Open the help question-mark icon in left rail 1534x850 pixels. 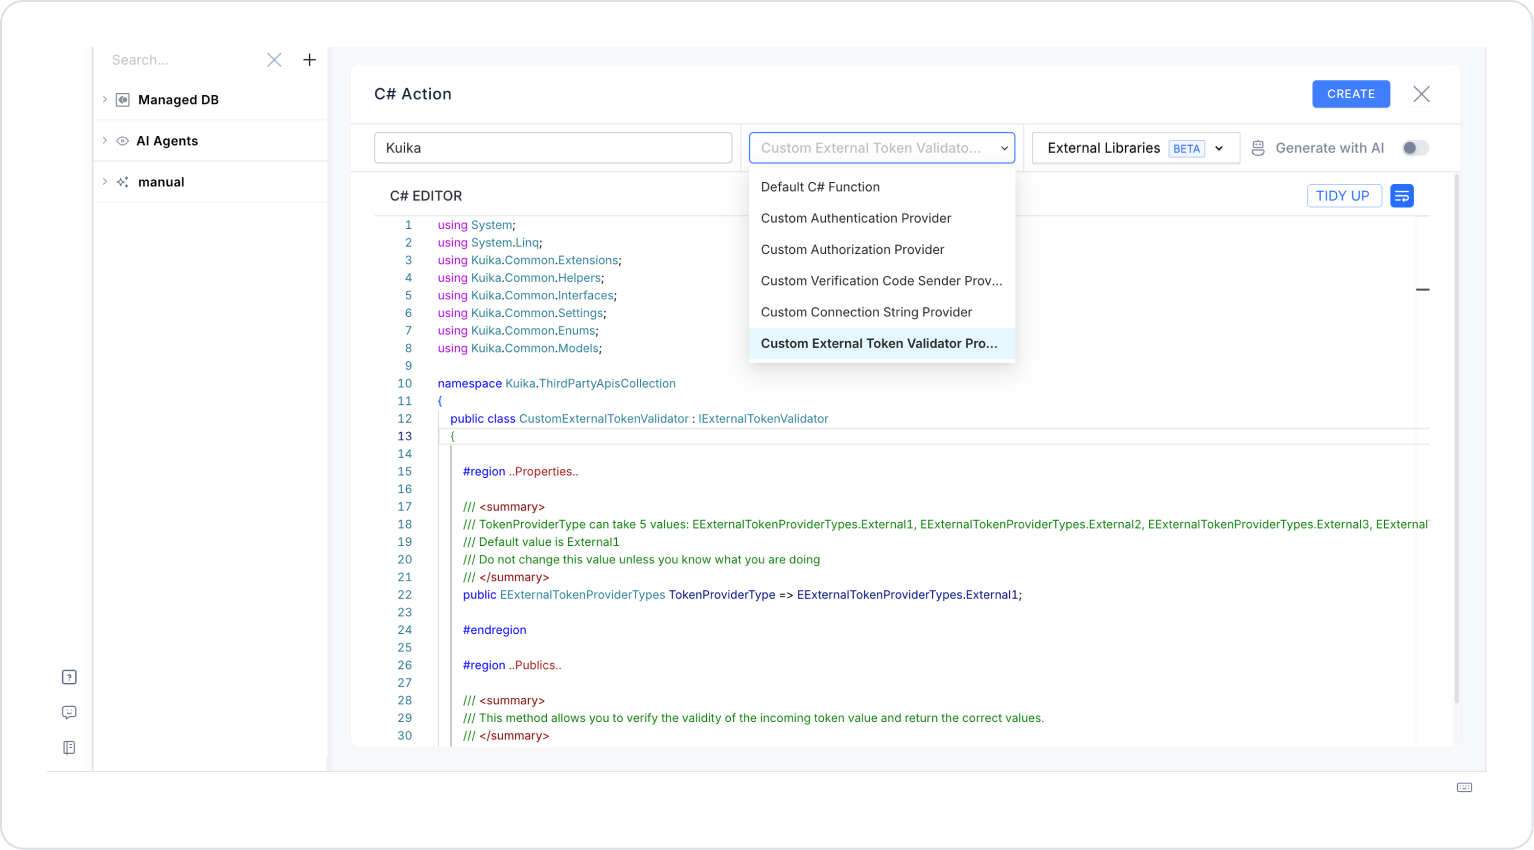[x=69, y=677]
